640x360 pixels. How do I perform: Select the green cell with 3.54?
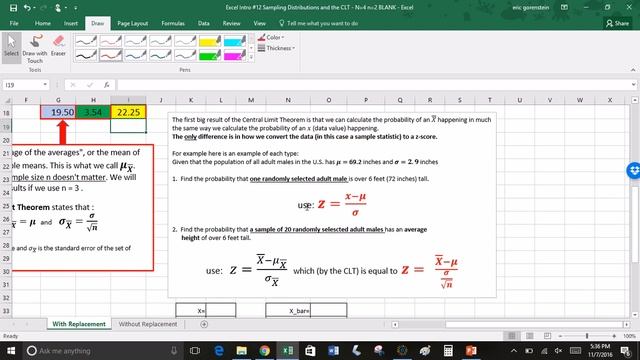pos(93,112)
